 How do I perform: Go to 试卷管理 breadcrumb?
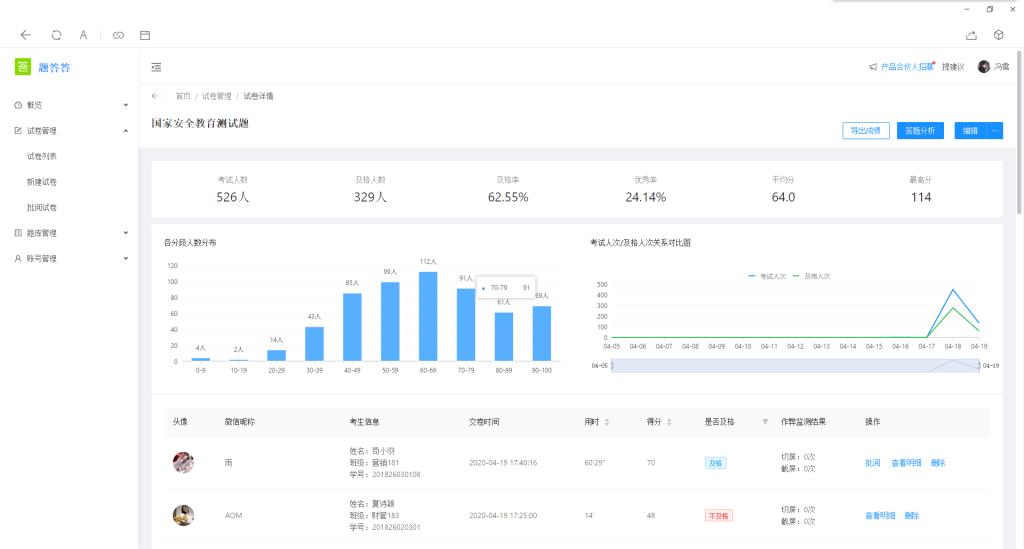click(216, 96)
